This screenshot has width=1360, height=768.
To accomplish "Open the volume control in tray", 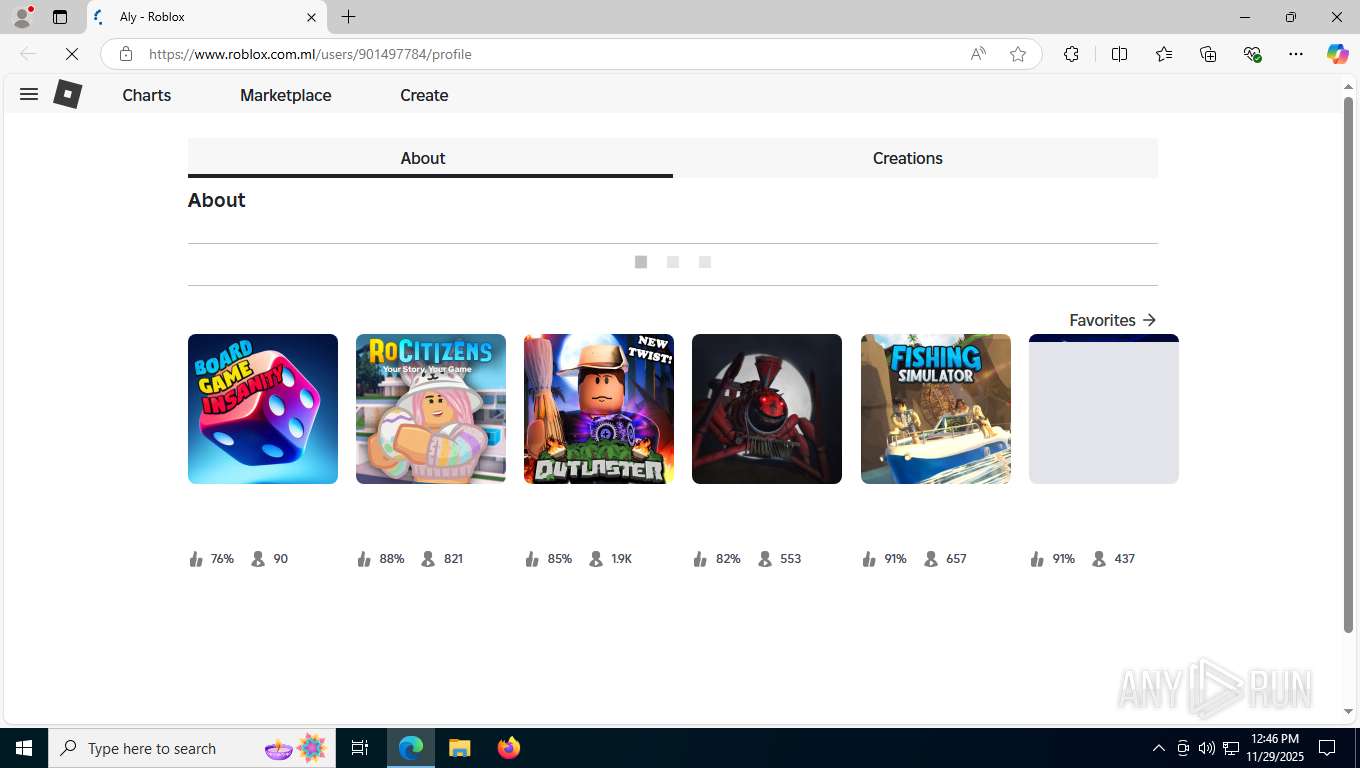I will tap(1207, 748).
